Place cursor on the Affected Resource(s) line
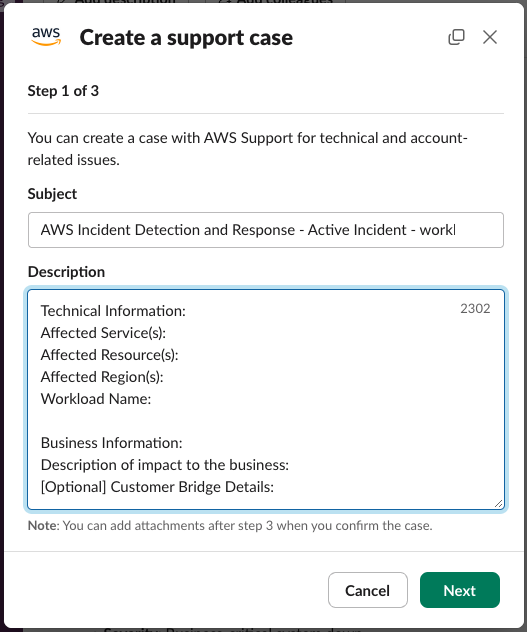The width and height of the screenshot is (527, 632). tap(110, 355)
